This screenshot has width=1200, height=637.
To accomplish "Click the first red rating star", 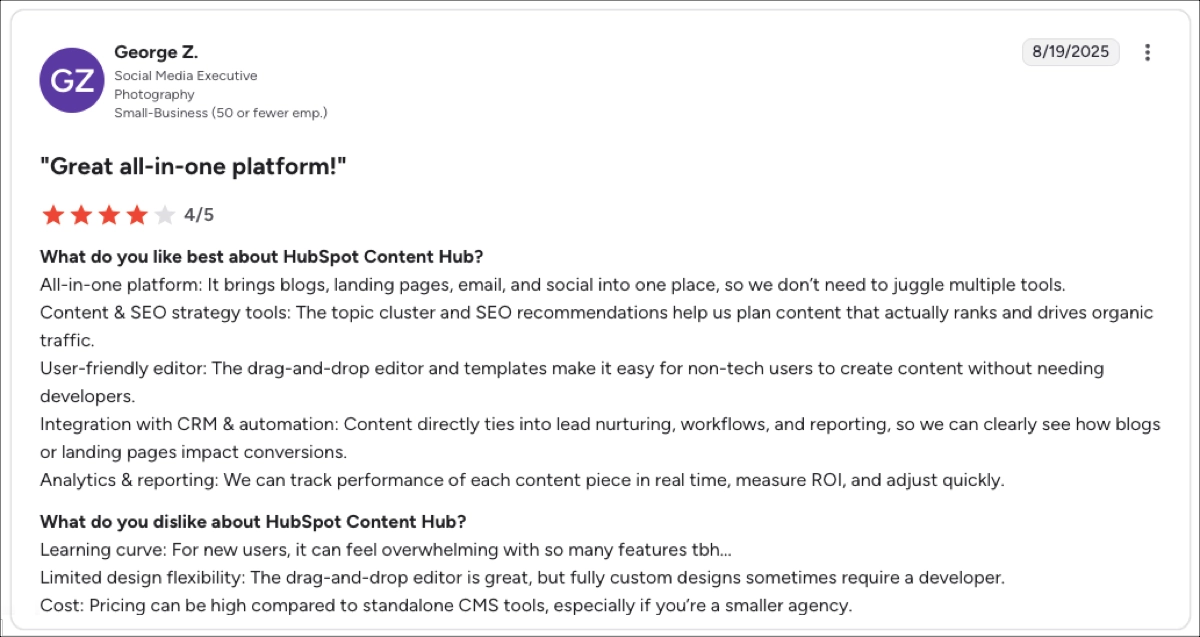I will [53, 214].
